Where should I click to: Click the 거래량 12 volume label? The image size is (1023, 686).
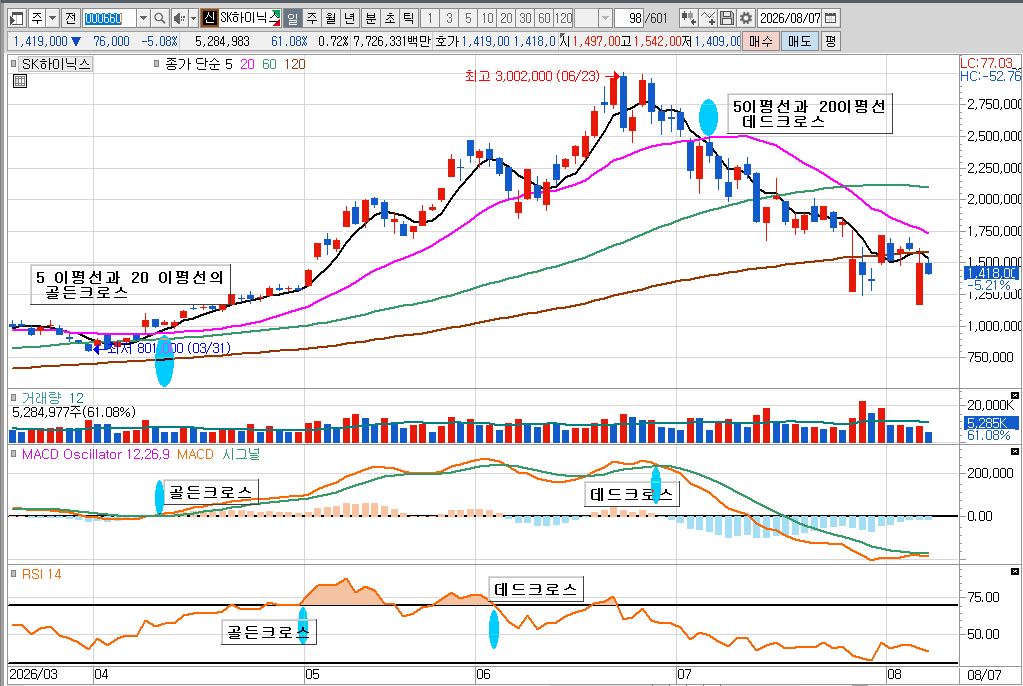53,398
